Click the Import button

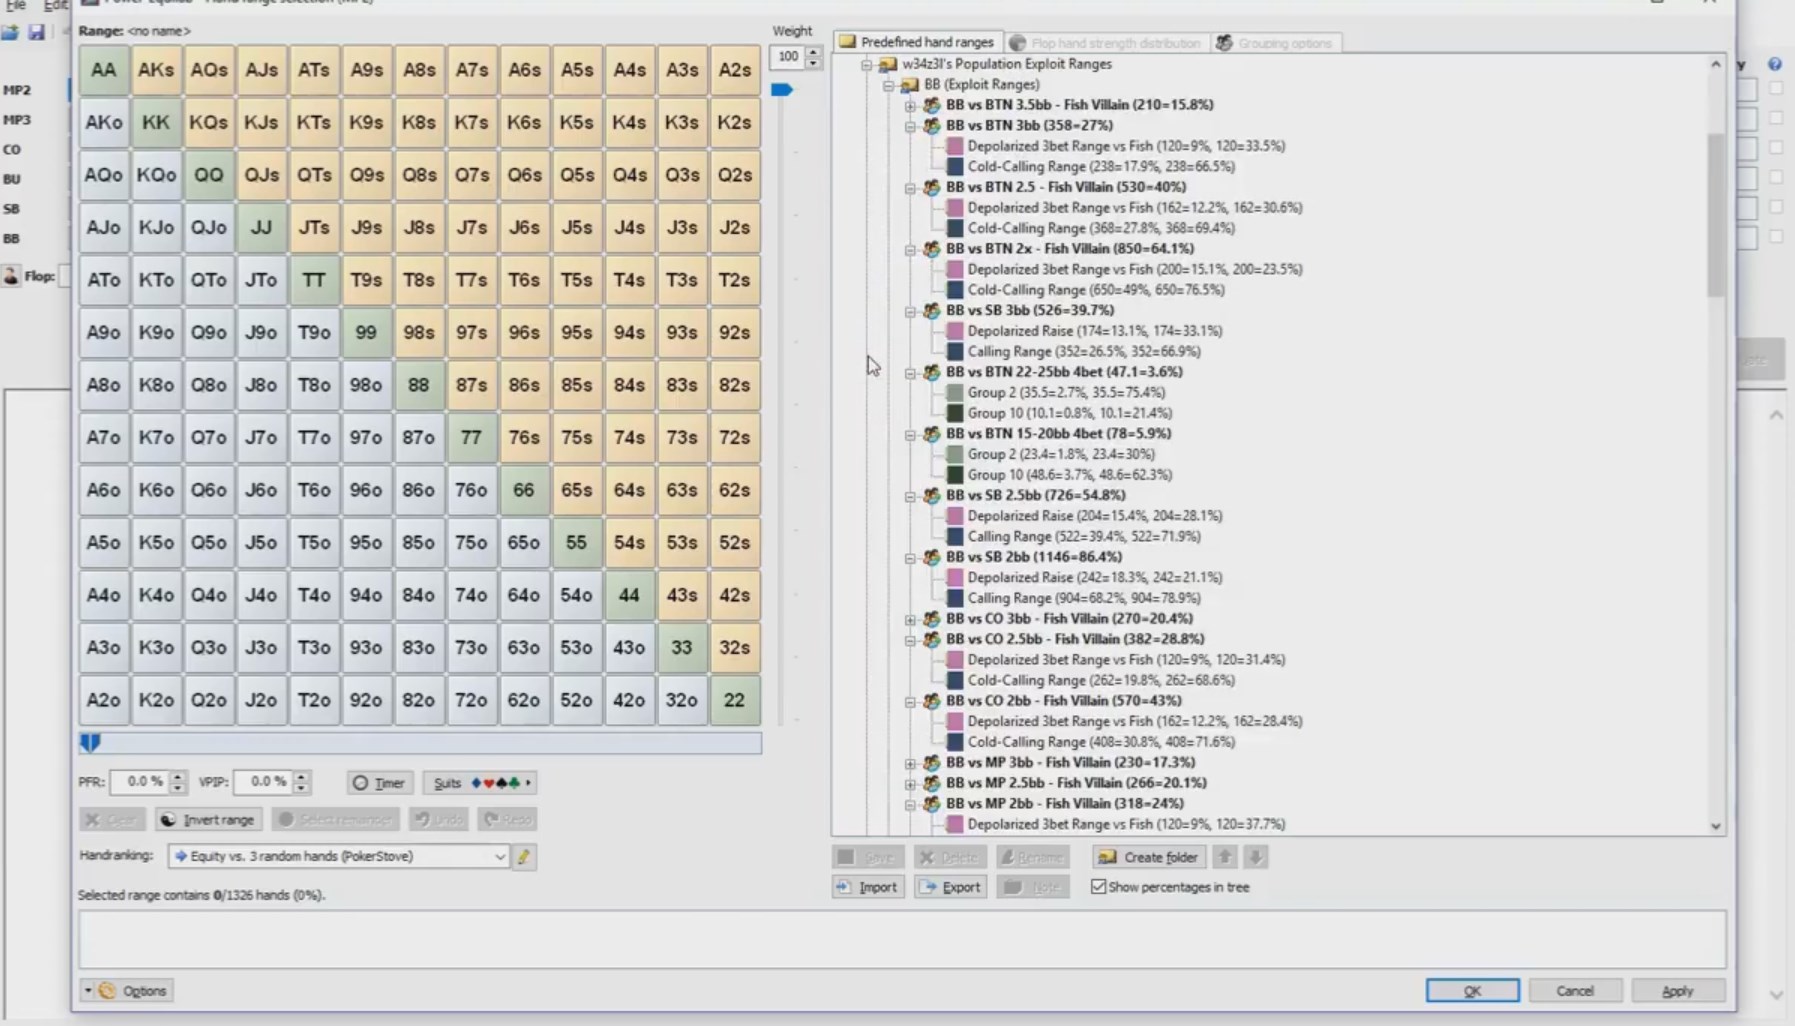pos(868,887)
